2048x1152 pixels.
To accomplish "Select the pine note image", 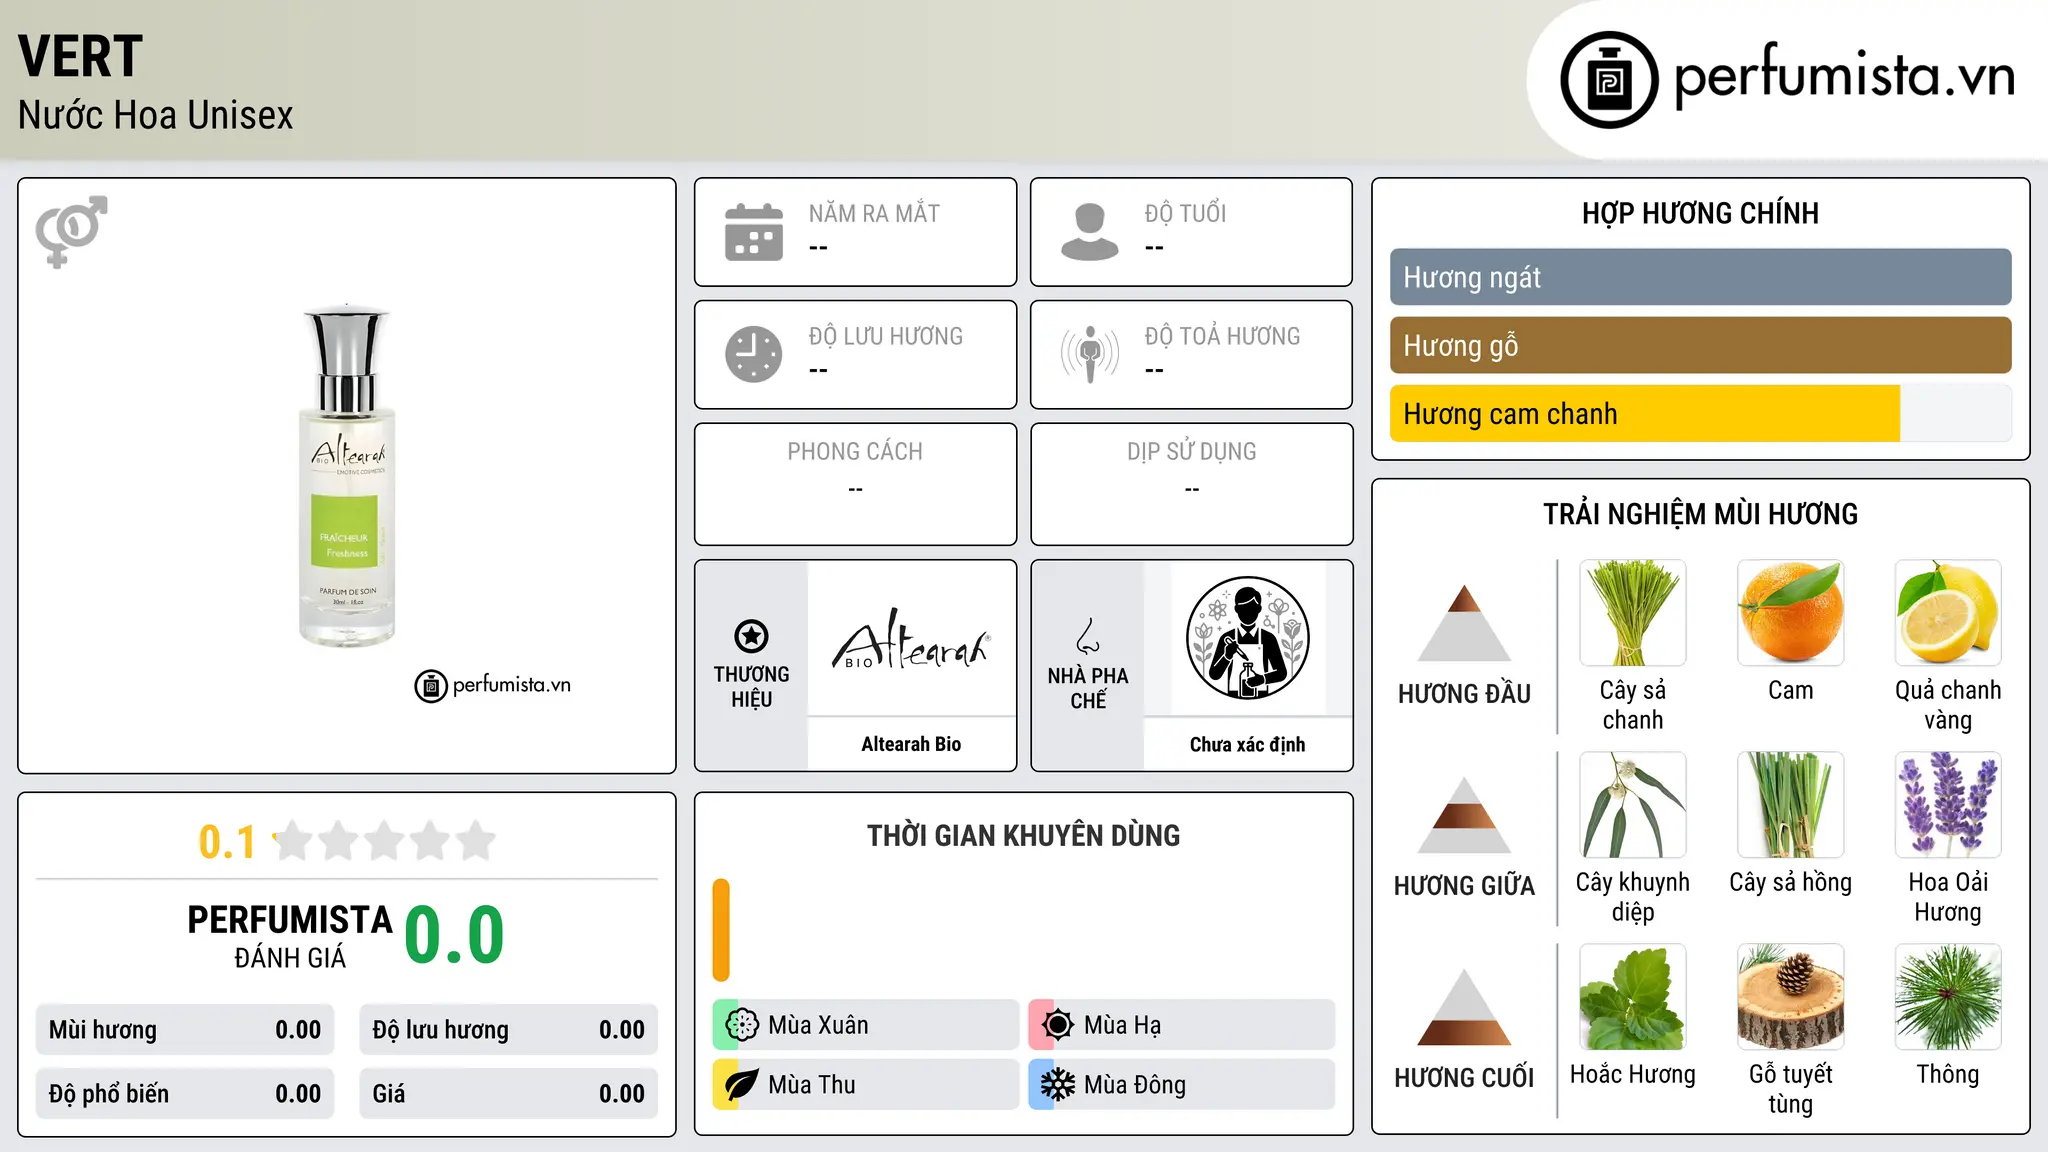I will pos(1948,997).
